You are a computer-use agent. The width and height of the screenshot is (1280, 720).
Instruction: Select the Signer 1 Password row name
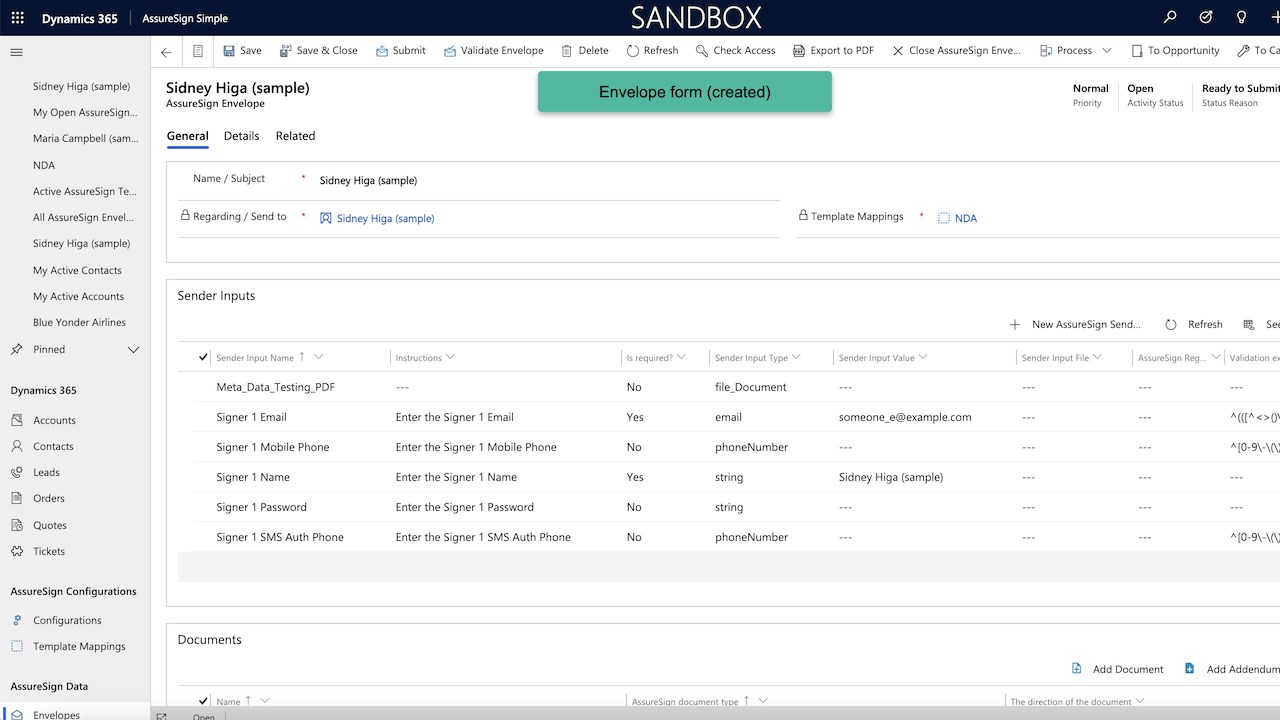(261, 507)
